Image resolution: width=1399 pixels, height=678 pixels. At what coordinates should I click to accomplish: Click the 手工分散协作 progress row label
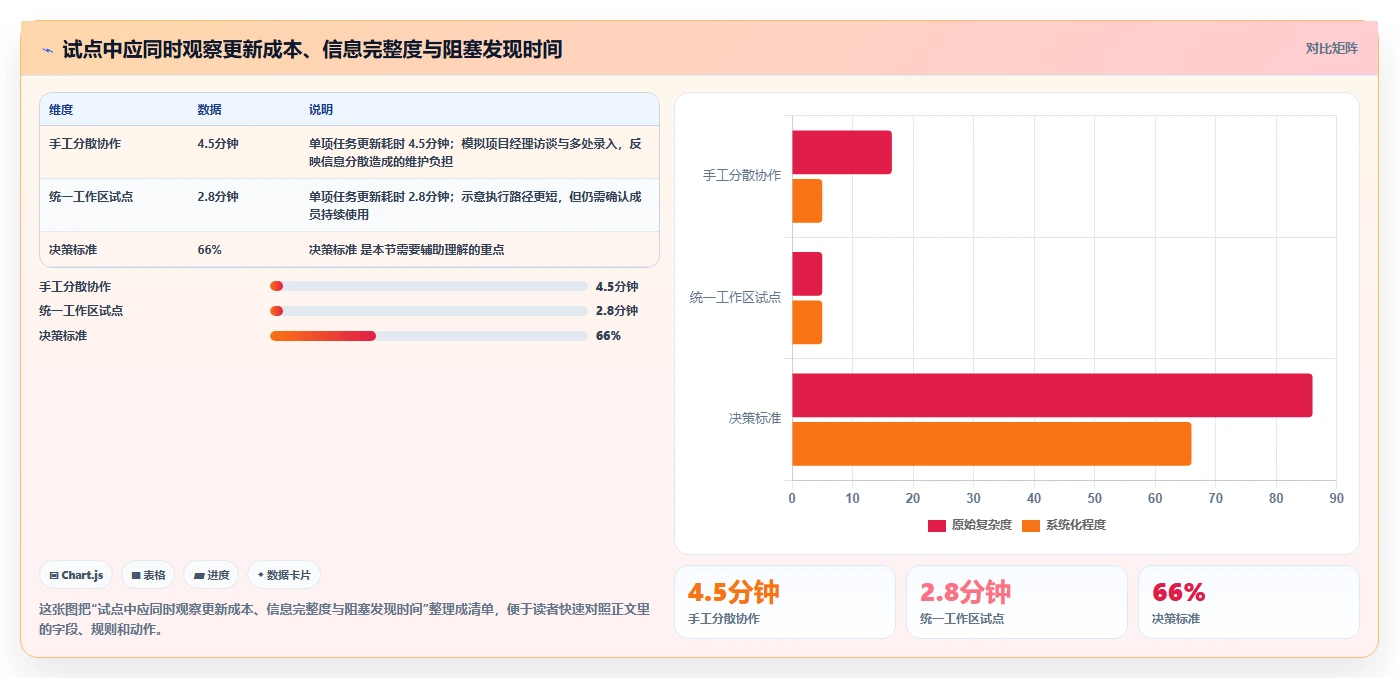[x=75, y=286]
